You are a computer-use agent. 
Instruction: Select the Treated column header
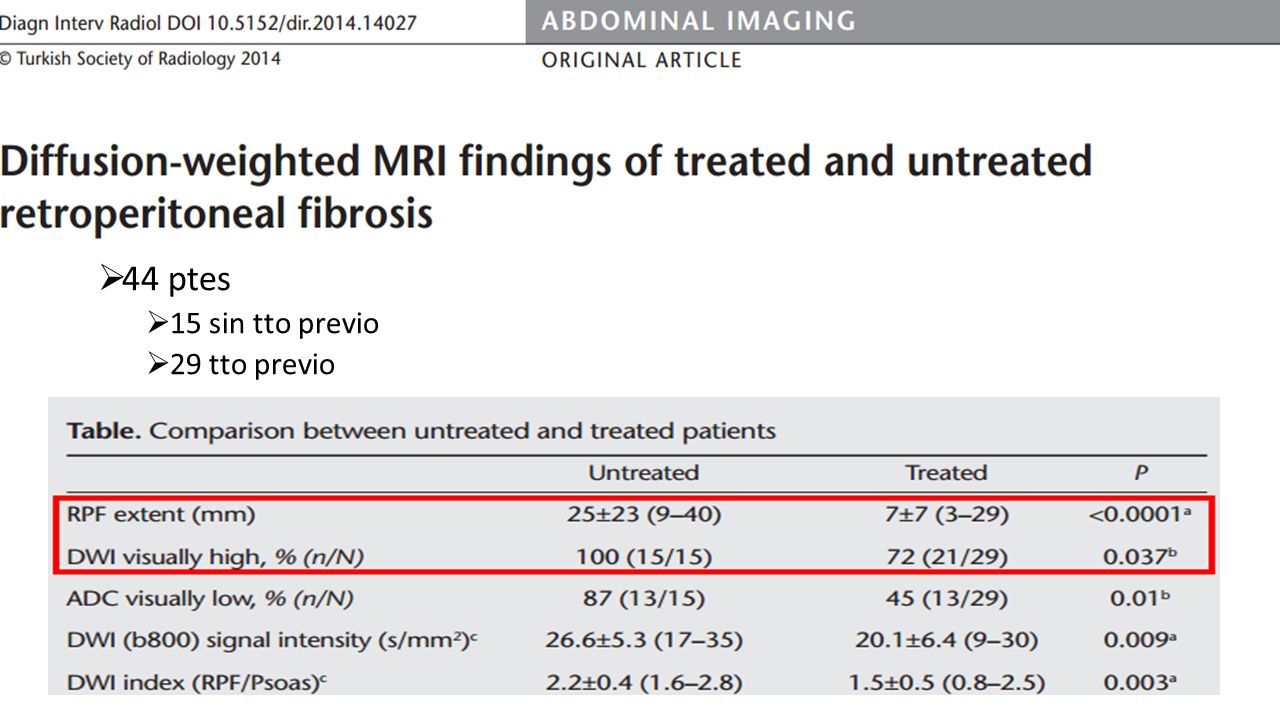946,472
